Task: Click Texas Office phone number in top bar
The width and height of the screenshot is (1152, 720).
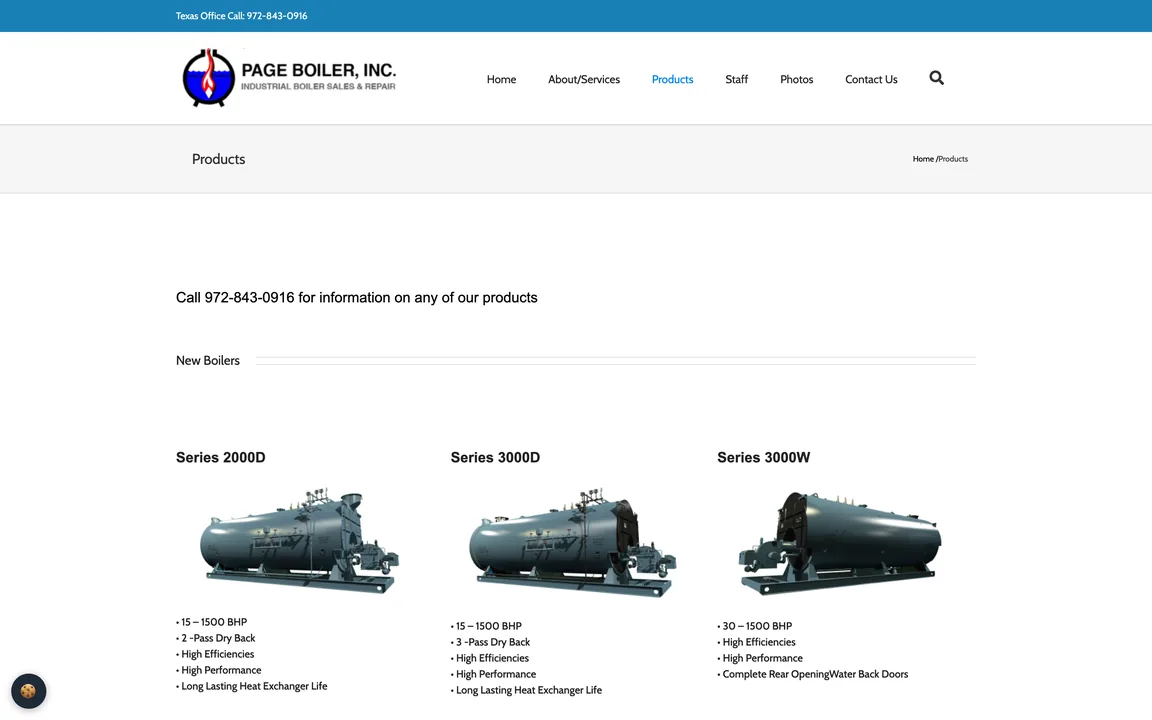Action: coord(277,15)
